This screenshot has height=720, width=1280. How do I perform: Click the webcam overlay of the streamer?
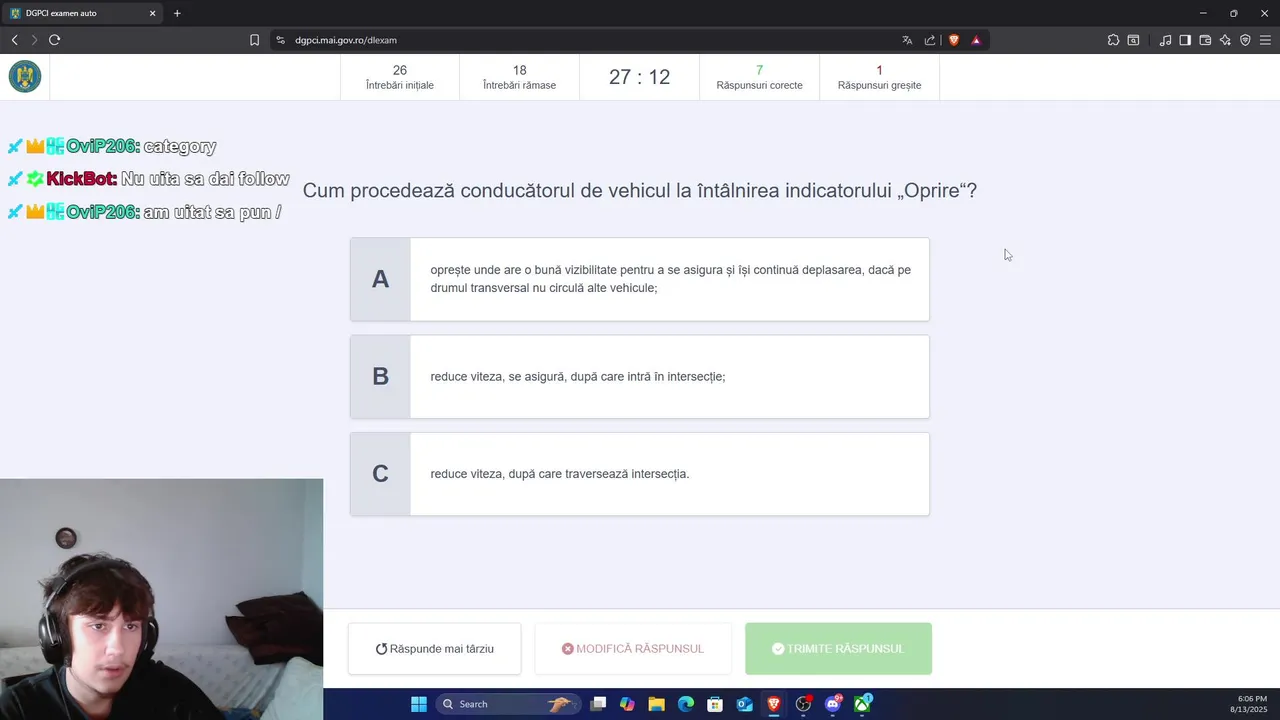(161, 599)
